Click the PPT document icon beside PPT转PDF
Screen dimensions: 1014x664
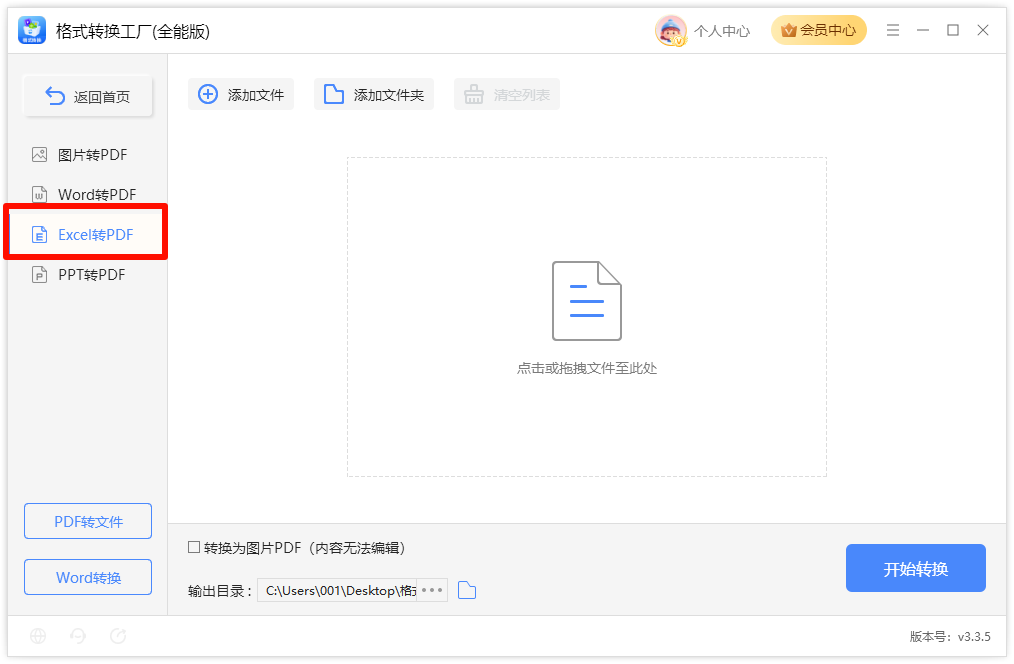click(x=39, y=275)
